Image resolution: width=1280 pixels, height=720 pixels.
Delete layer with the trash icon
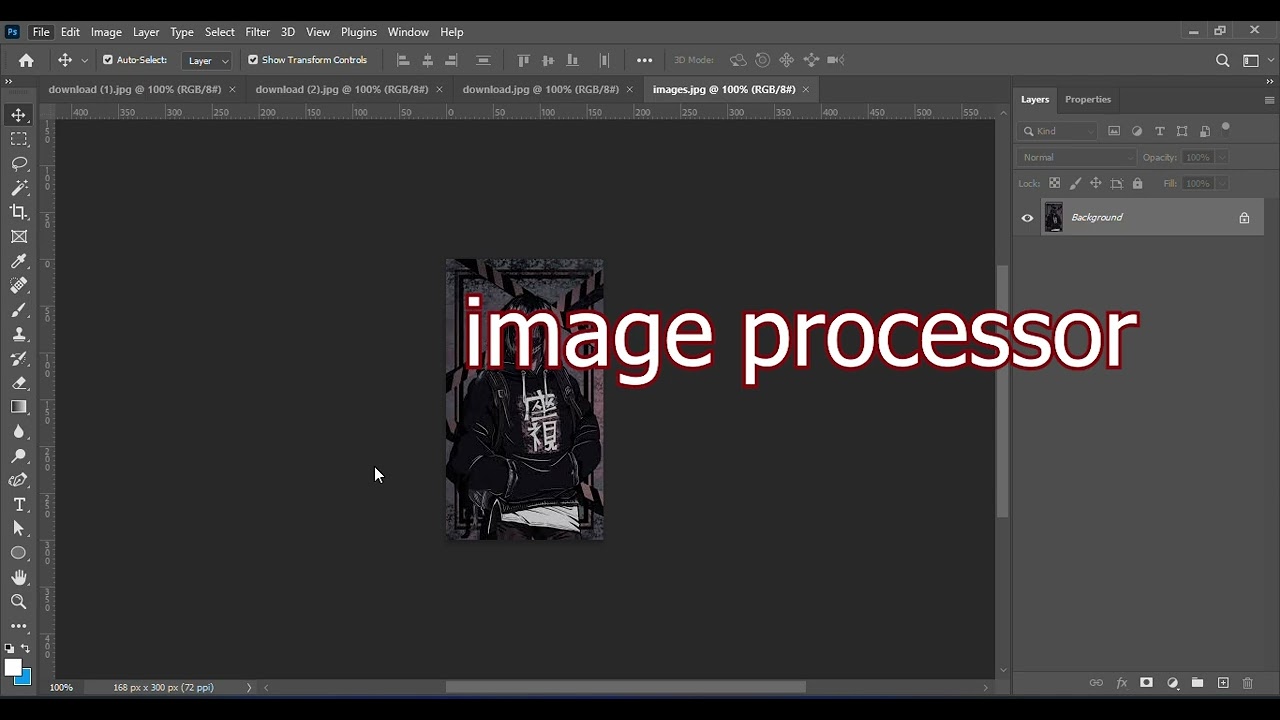[1247, 683]
